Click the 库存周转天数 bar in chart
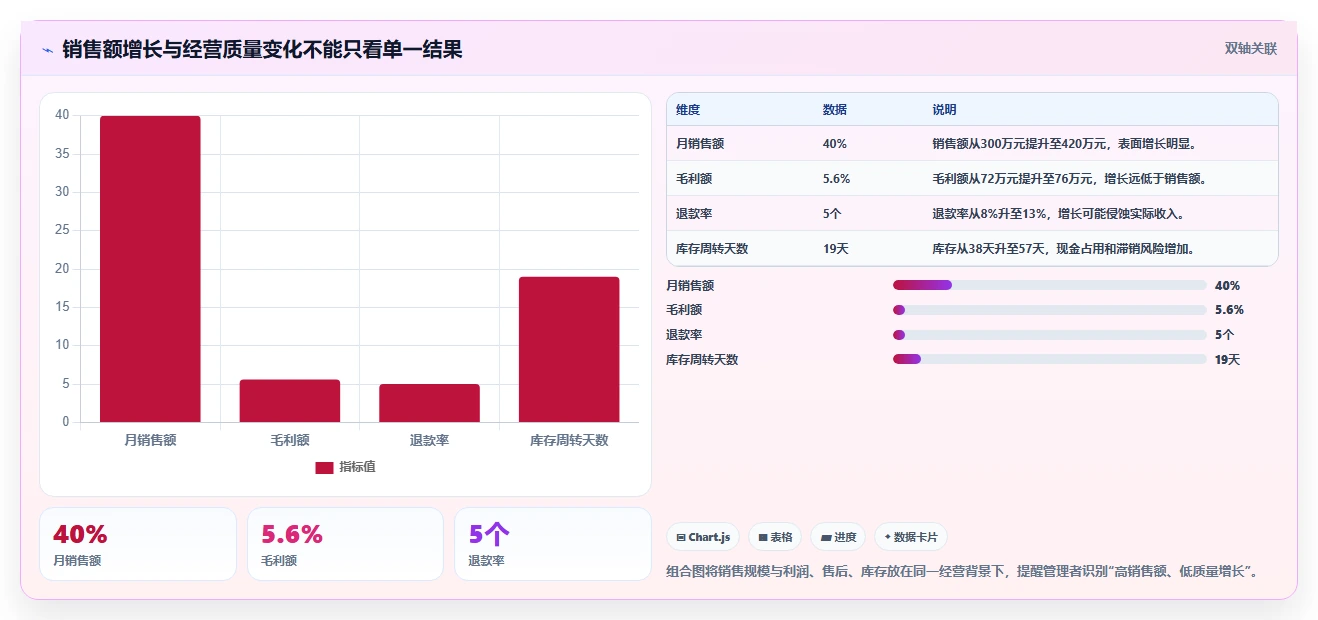The width and height of the screenshot is (1318, 620). point(569,349)
